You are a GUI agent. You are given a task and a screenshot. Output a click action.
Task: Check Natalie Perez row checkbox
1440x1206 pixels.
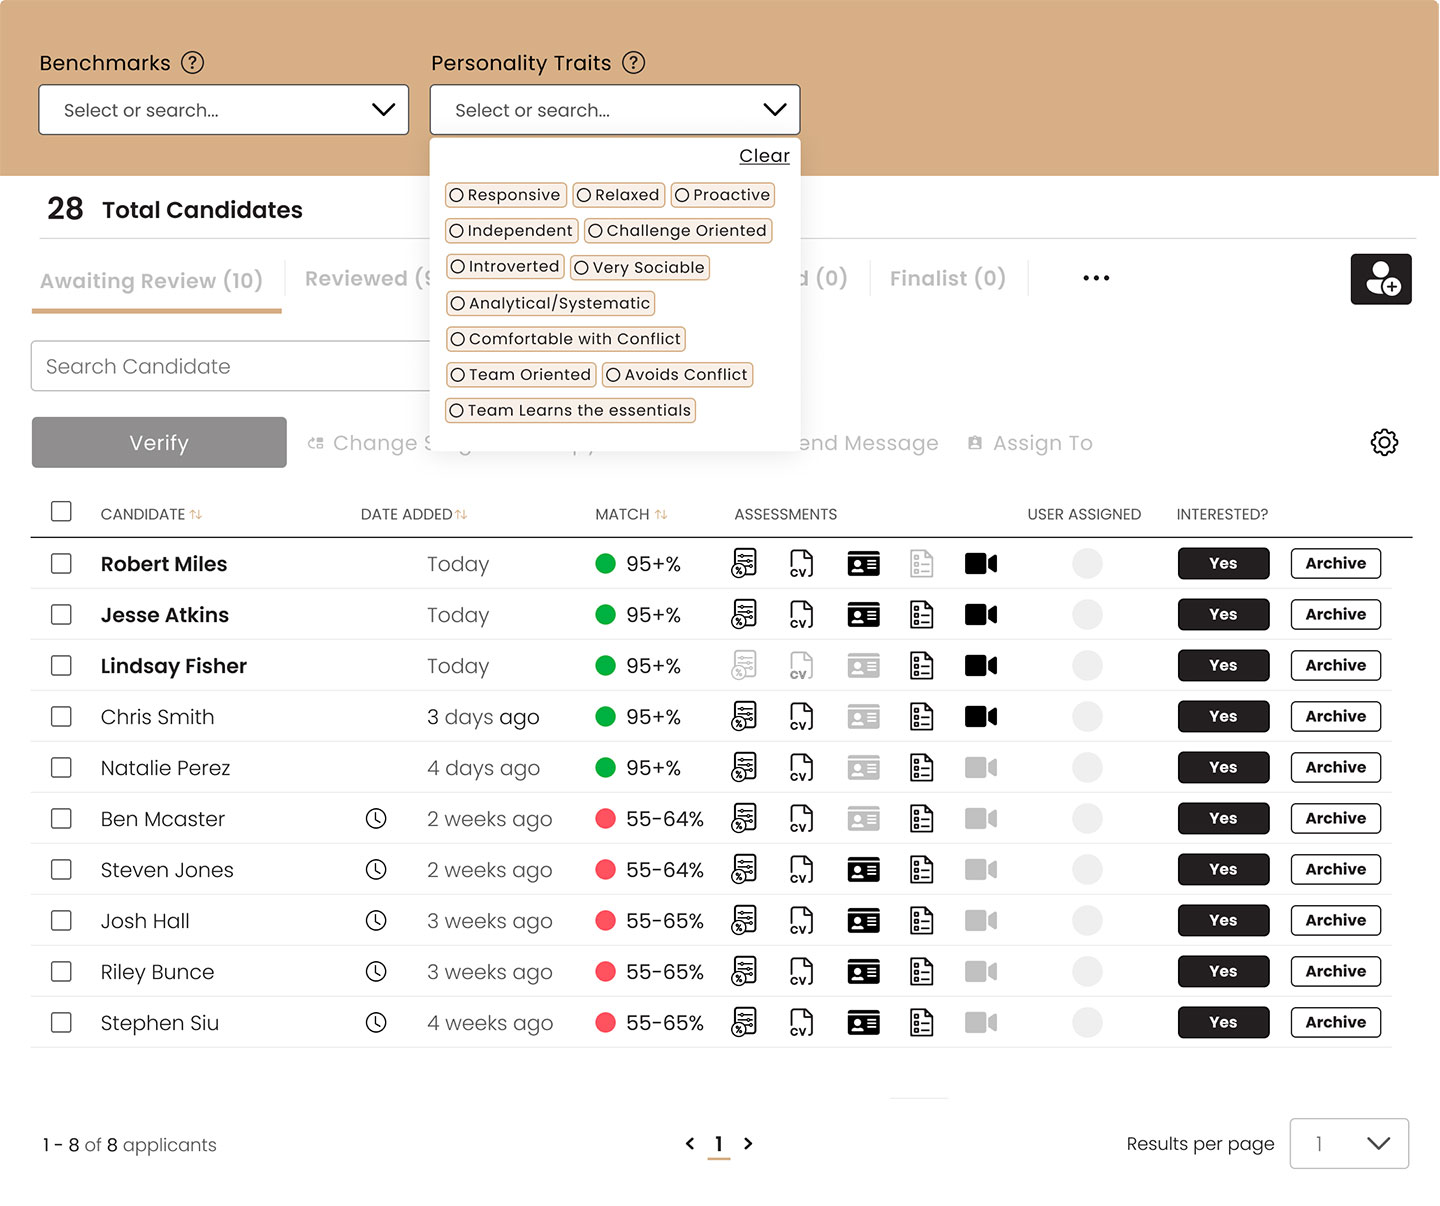(x=61, y=767)
